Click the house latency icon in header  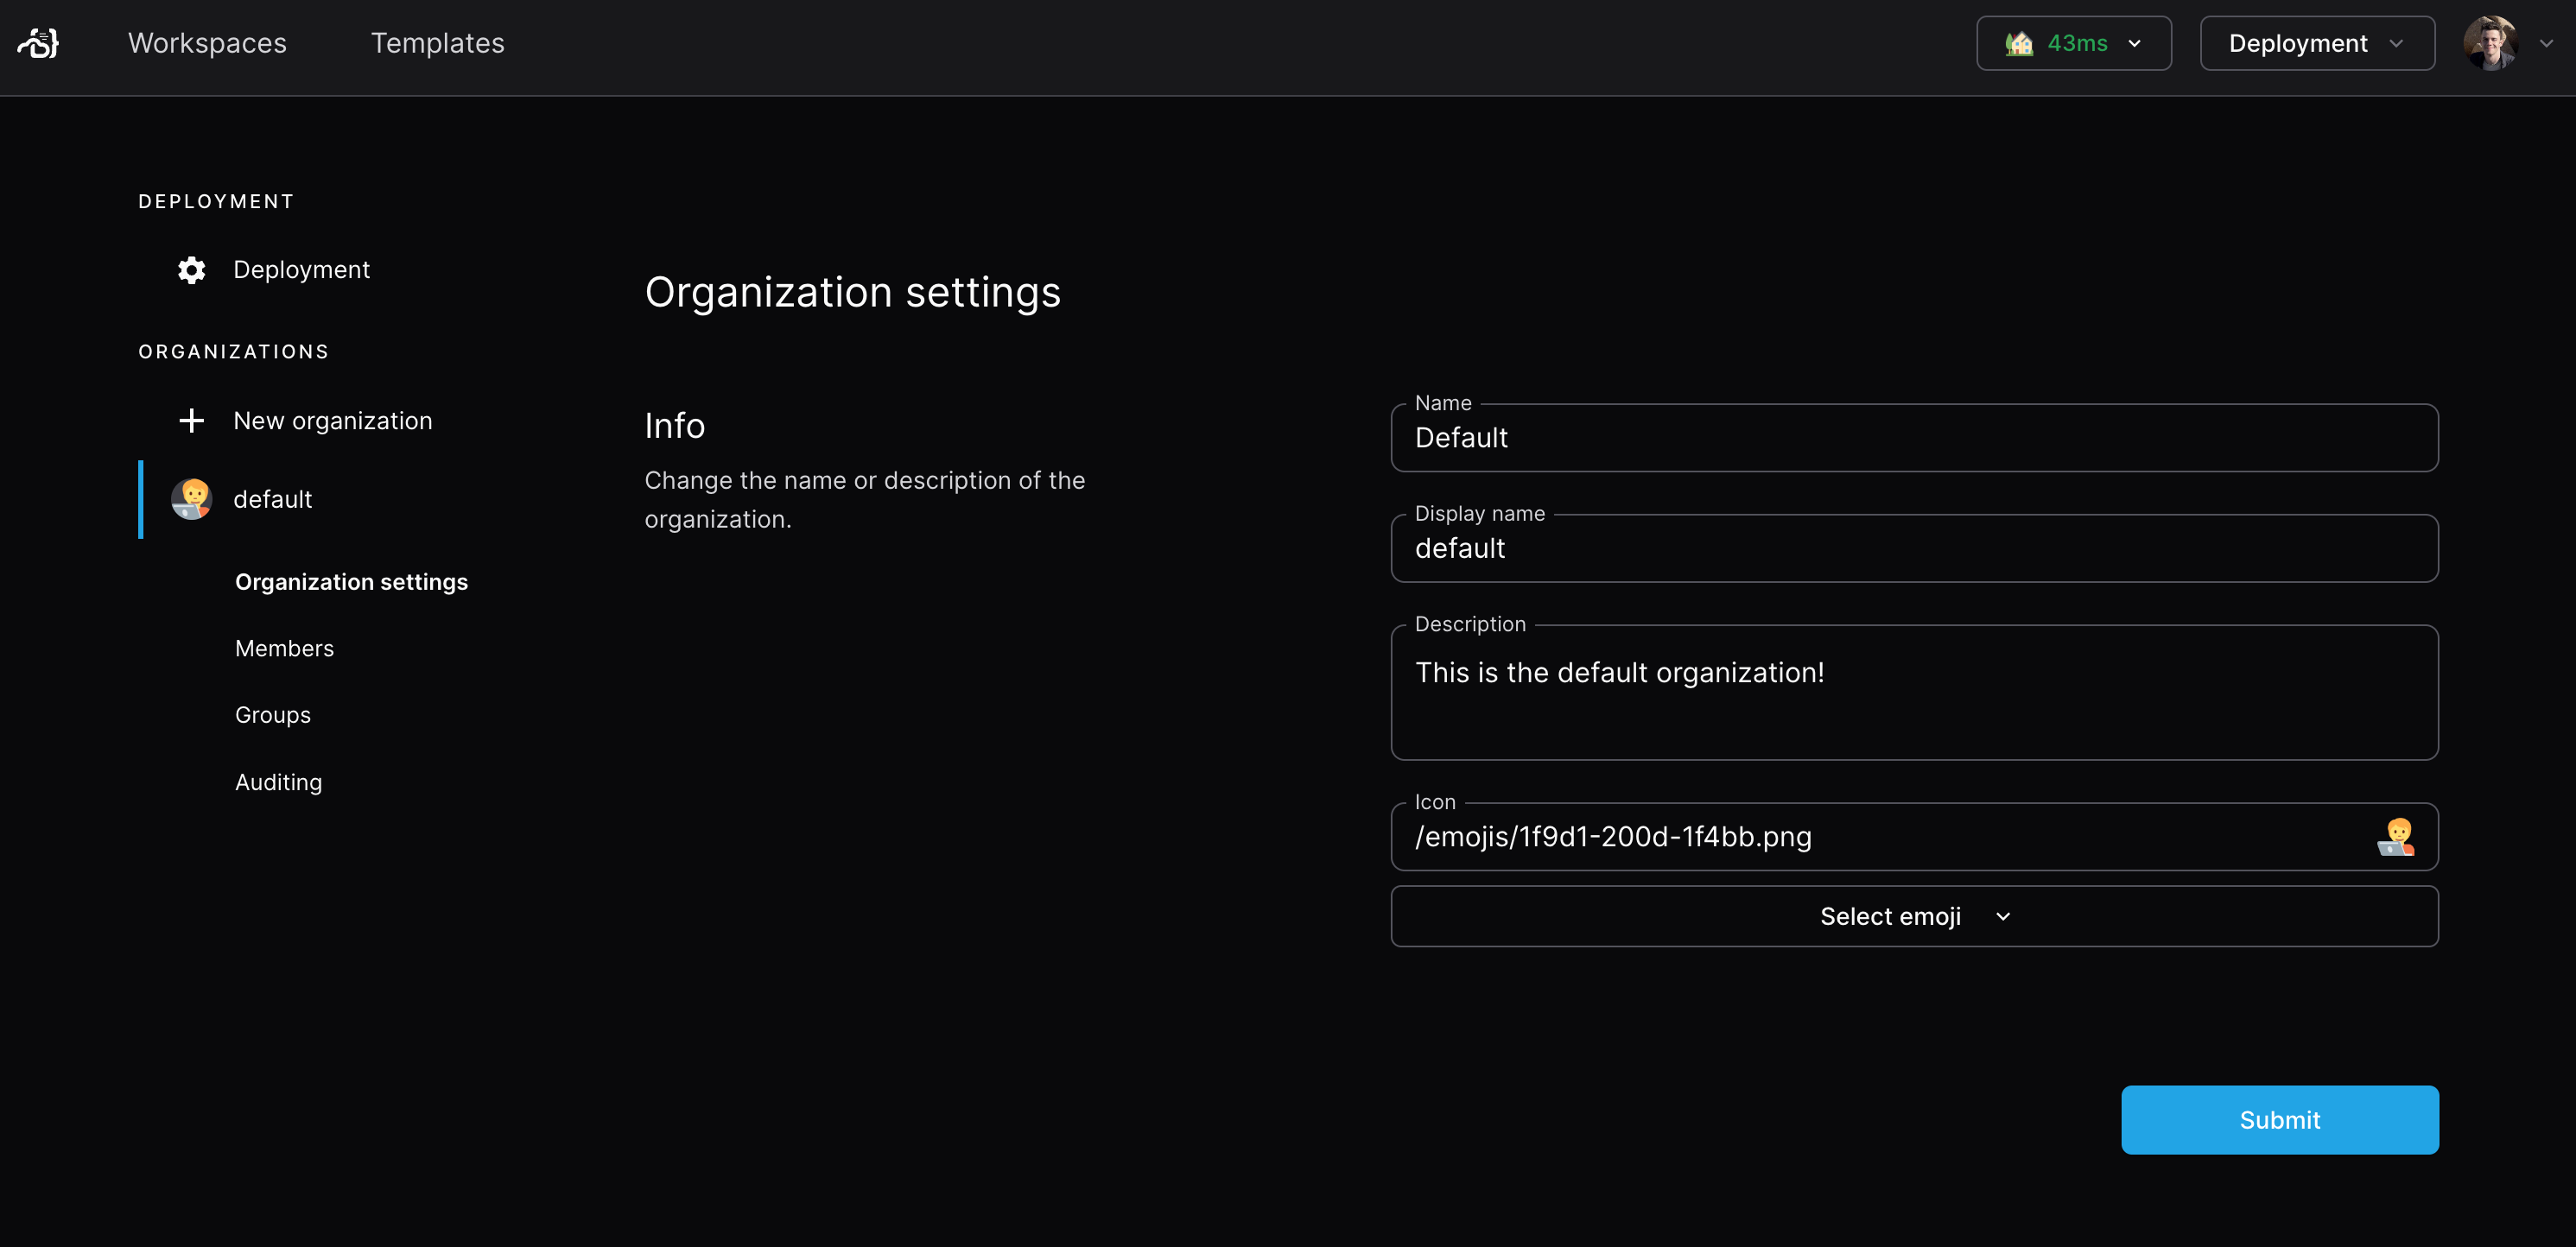(x=2018, y=44)
